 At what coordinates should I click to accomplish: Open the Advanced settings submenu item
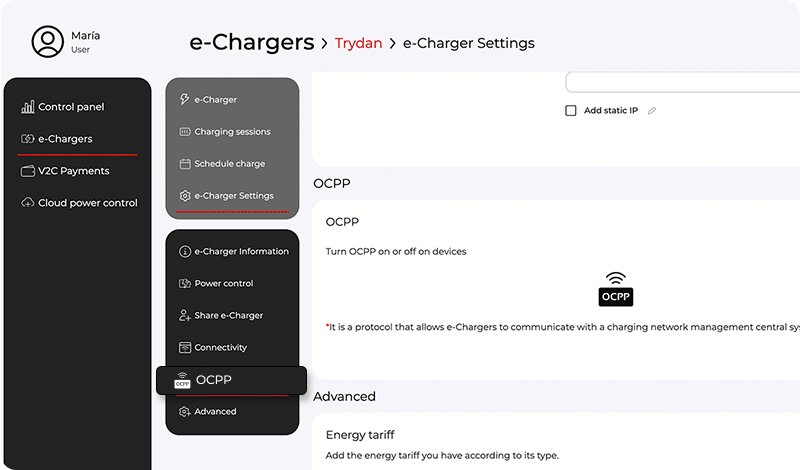(x=215, y=412)
